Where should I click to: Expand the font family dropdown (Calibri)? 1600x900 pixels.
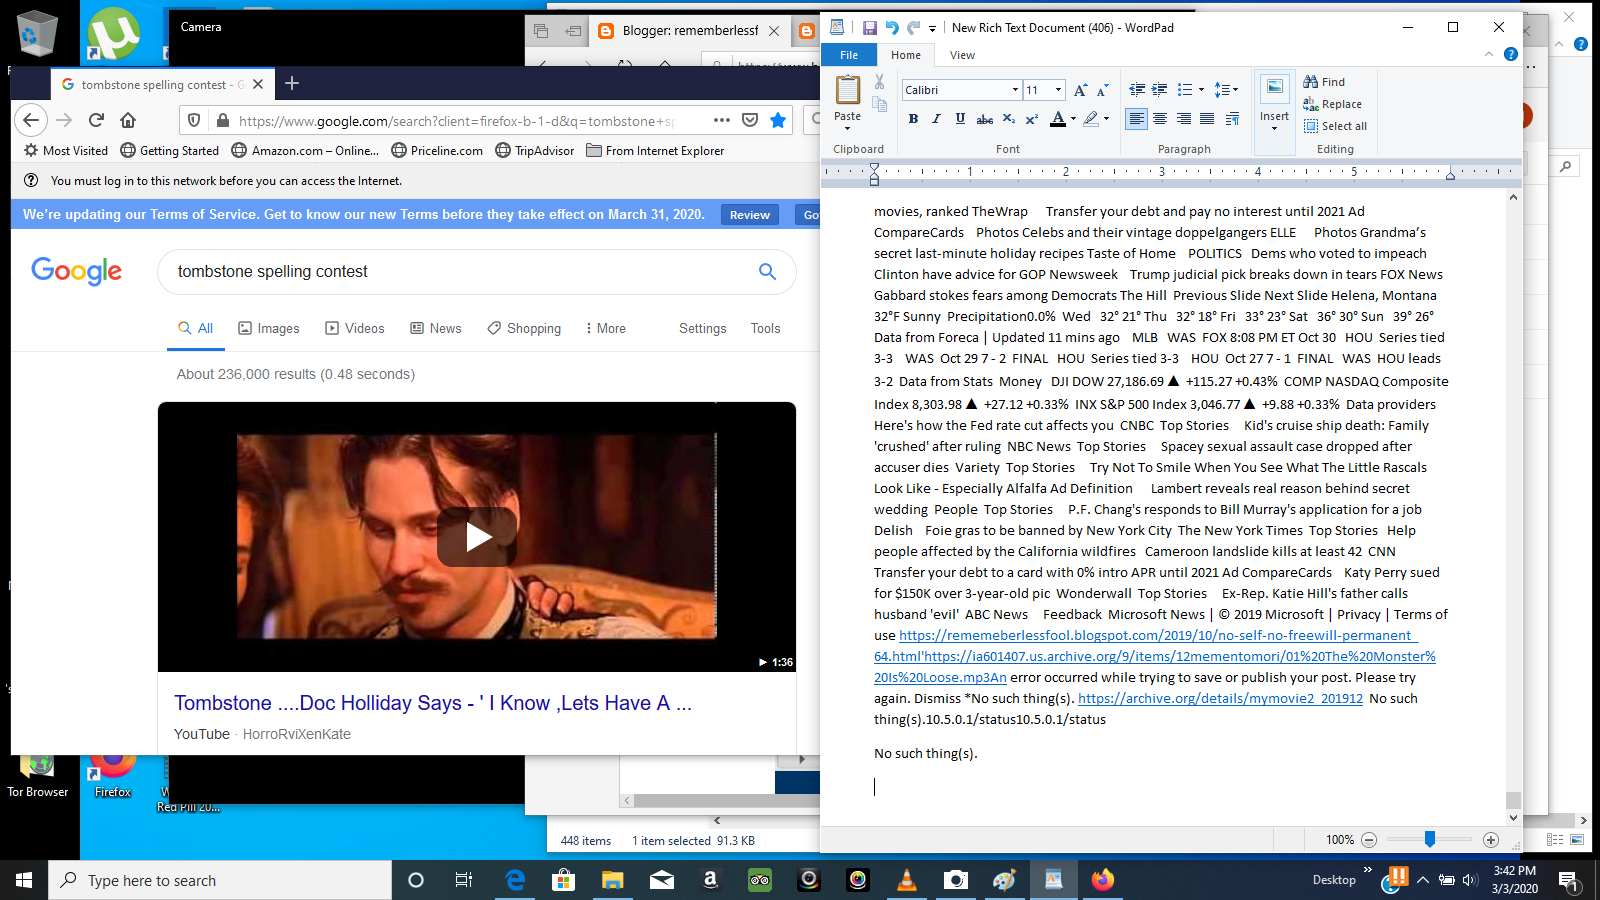click(1015, 90)
